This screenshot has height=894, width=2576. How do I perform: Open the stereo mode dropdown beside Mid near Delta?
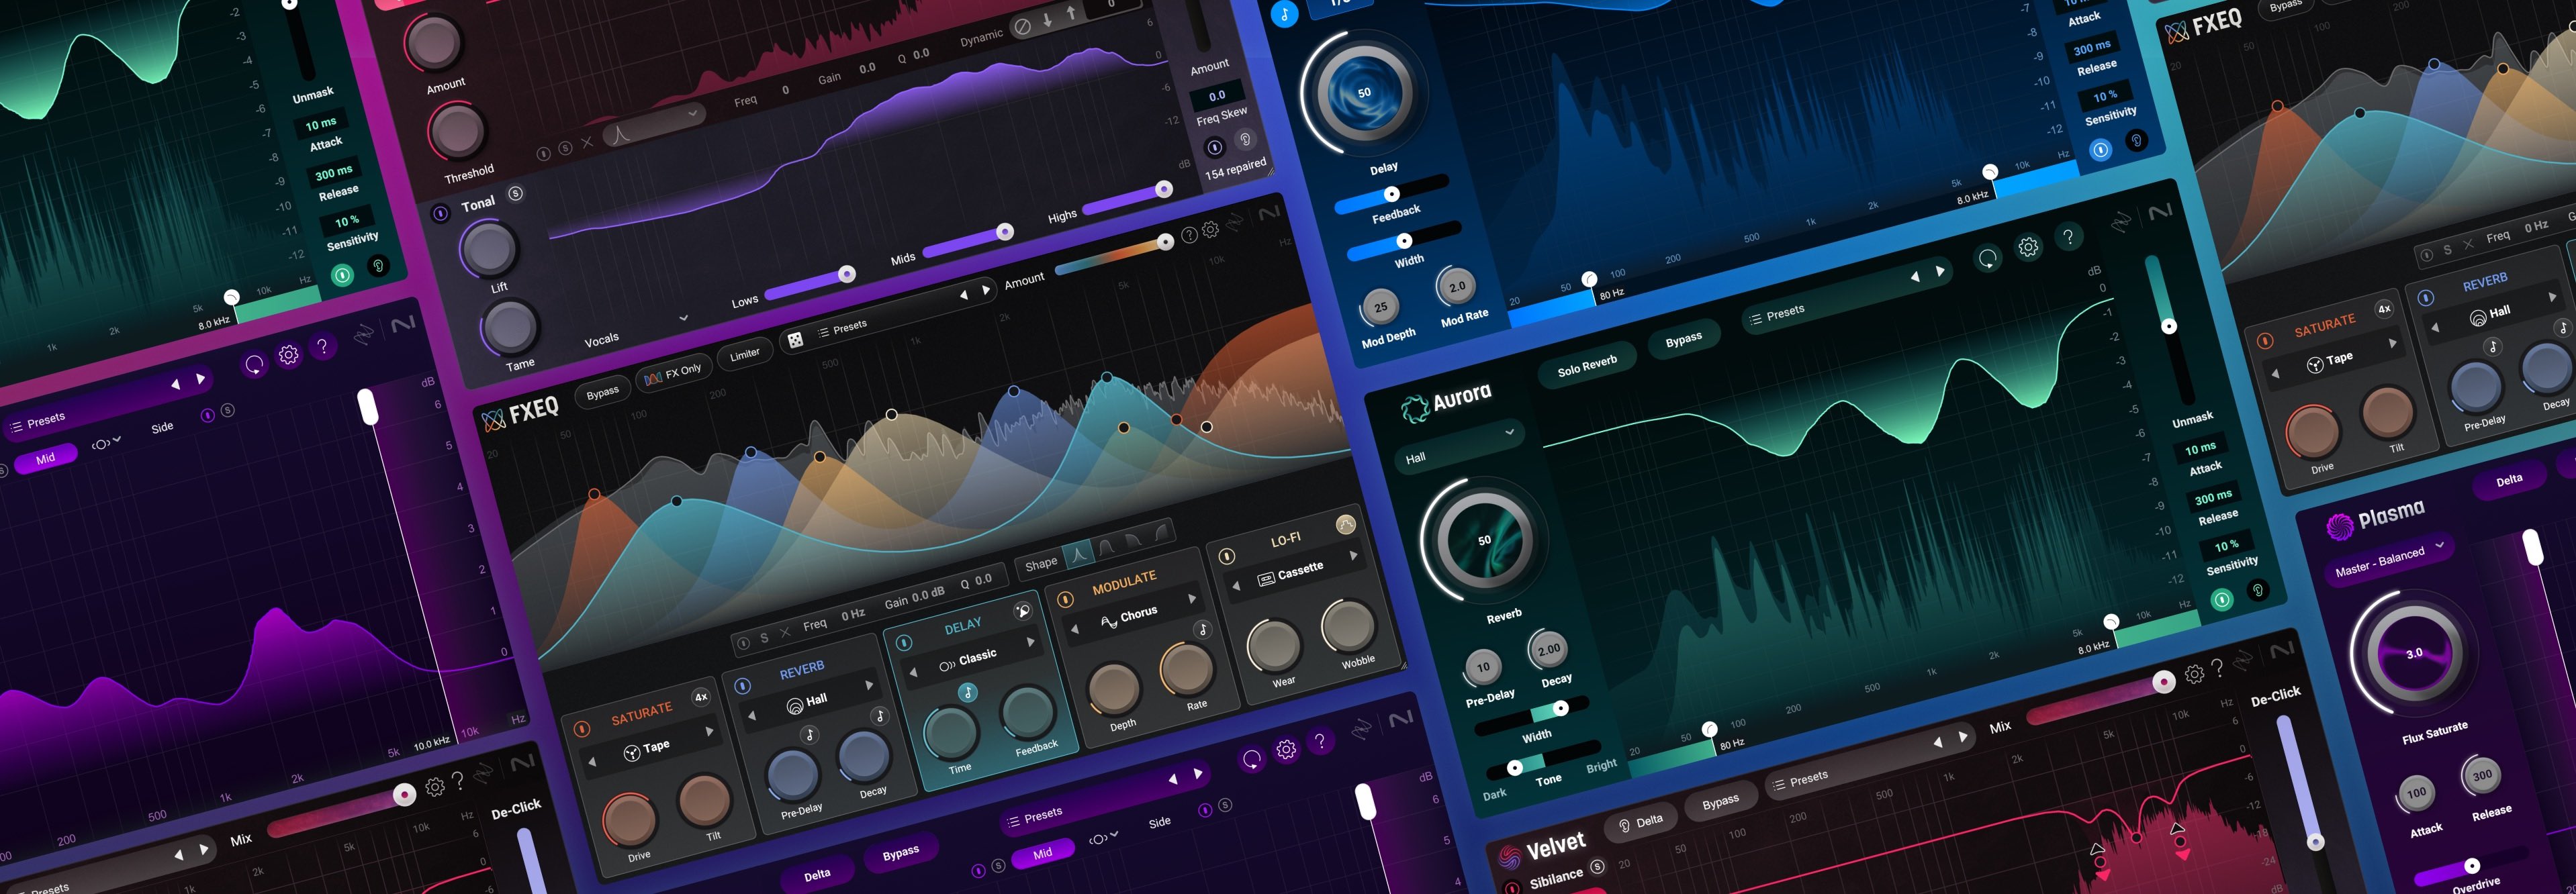click(x=1104, y=837)
